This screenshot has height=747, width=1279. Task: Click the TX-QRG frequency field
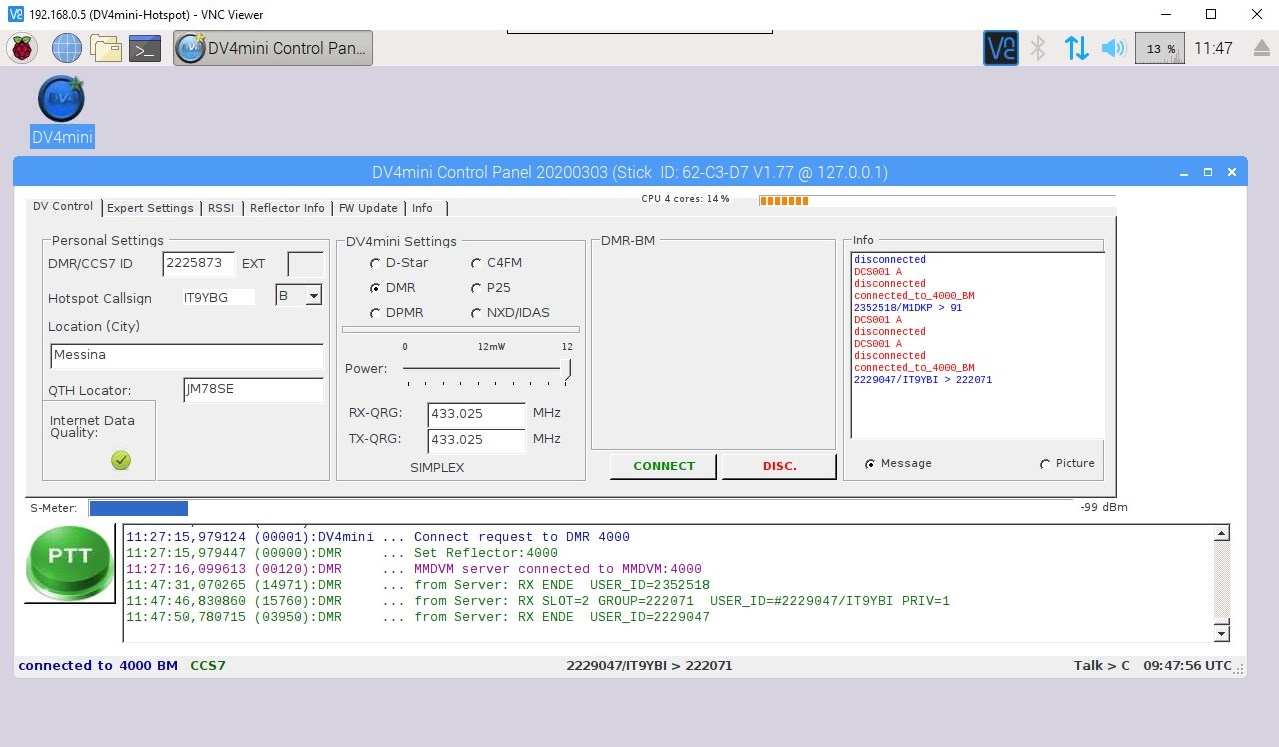click(x=476, y=440)
